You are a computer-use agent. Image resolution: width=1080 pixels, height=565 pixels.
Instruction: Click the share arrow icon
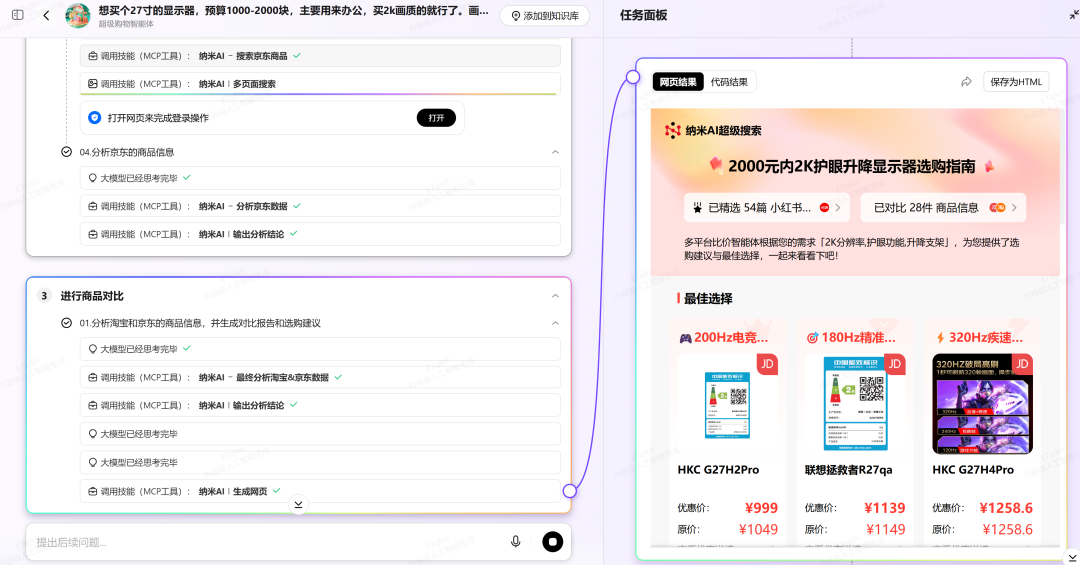[x=966, y=82]
